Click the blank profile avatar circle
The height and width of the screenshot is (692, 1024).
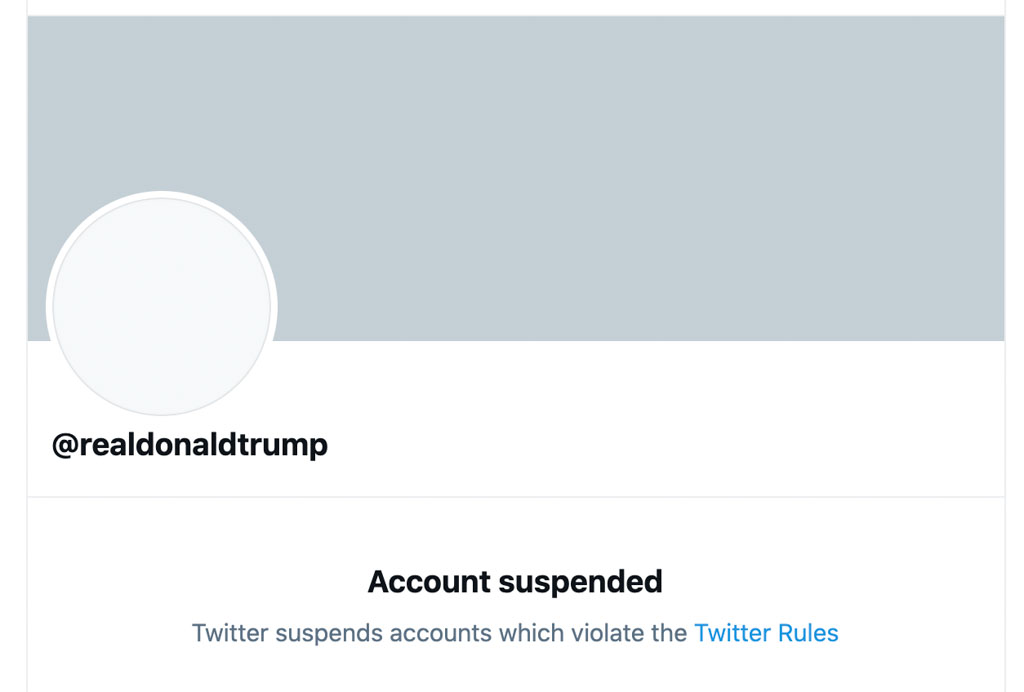161,305
